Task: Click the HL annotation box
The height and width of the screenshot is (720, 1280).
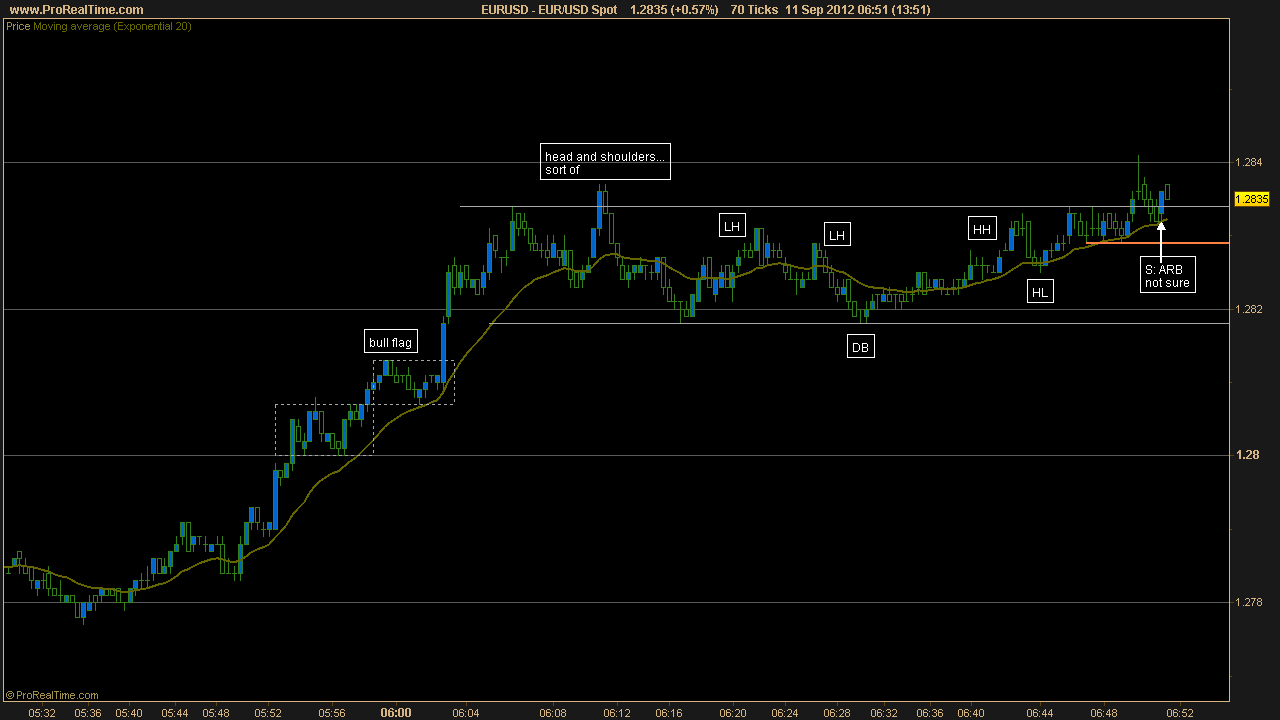Action: pos(1040,292)
